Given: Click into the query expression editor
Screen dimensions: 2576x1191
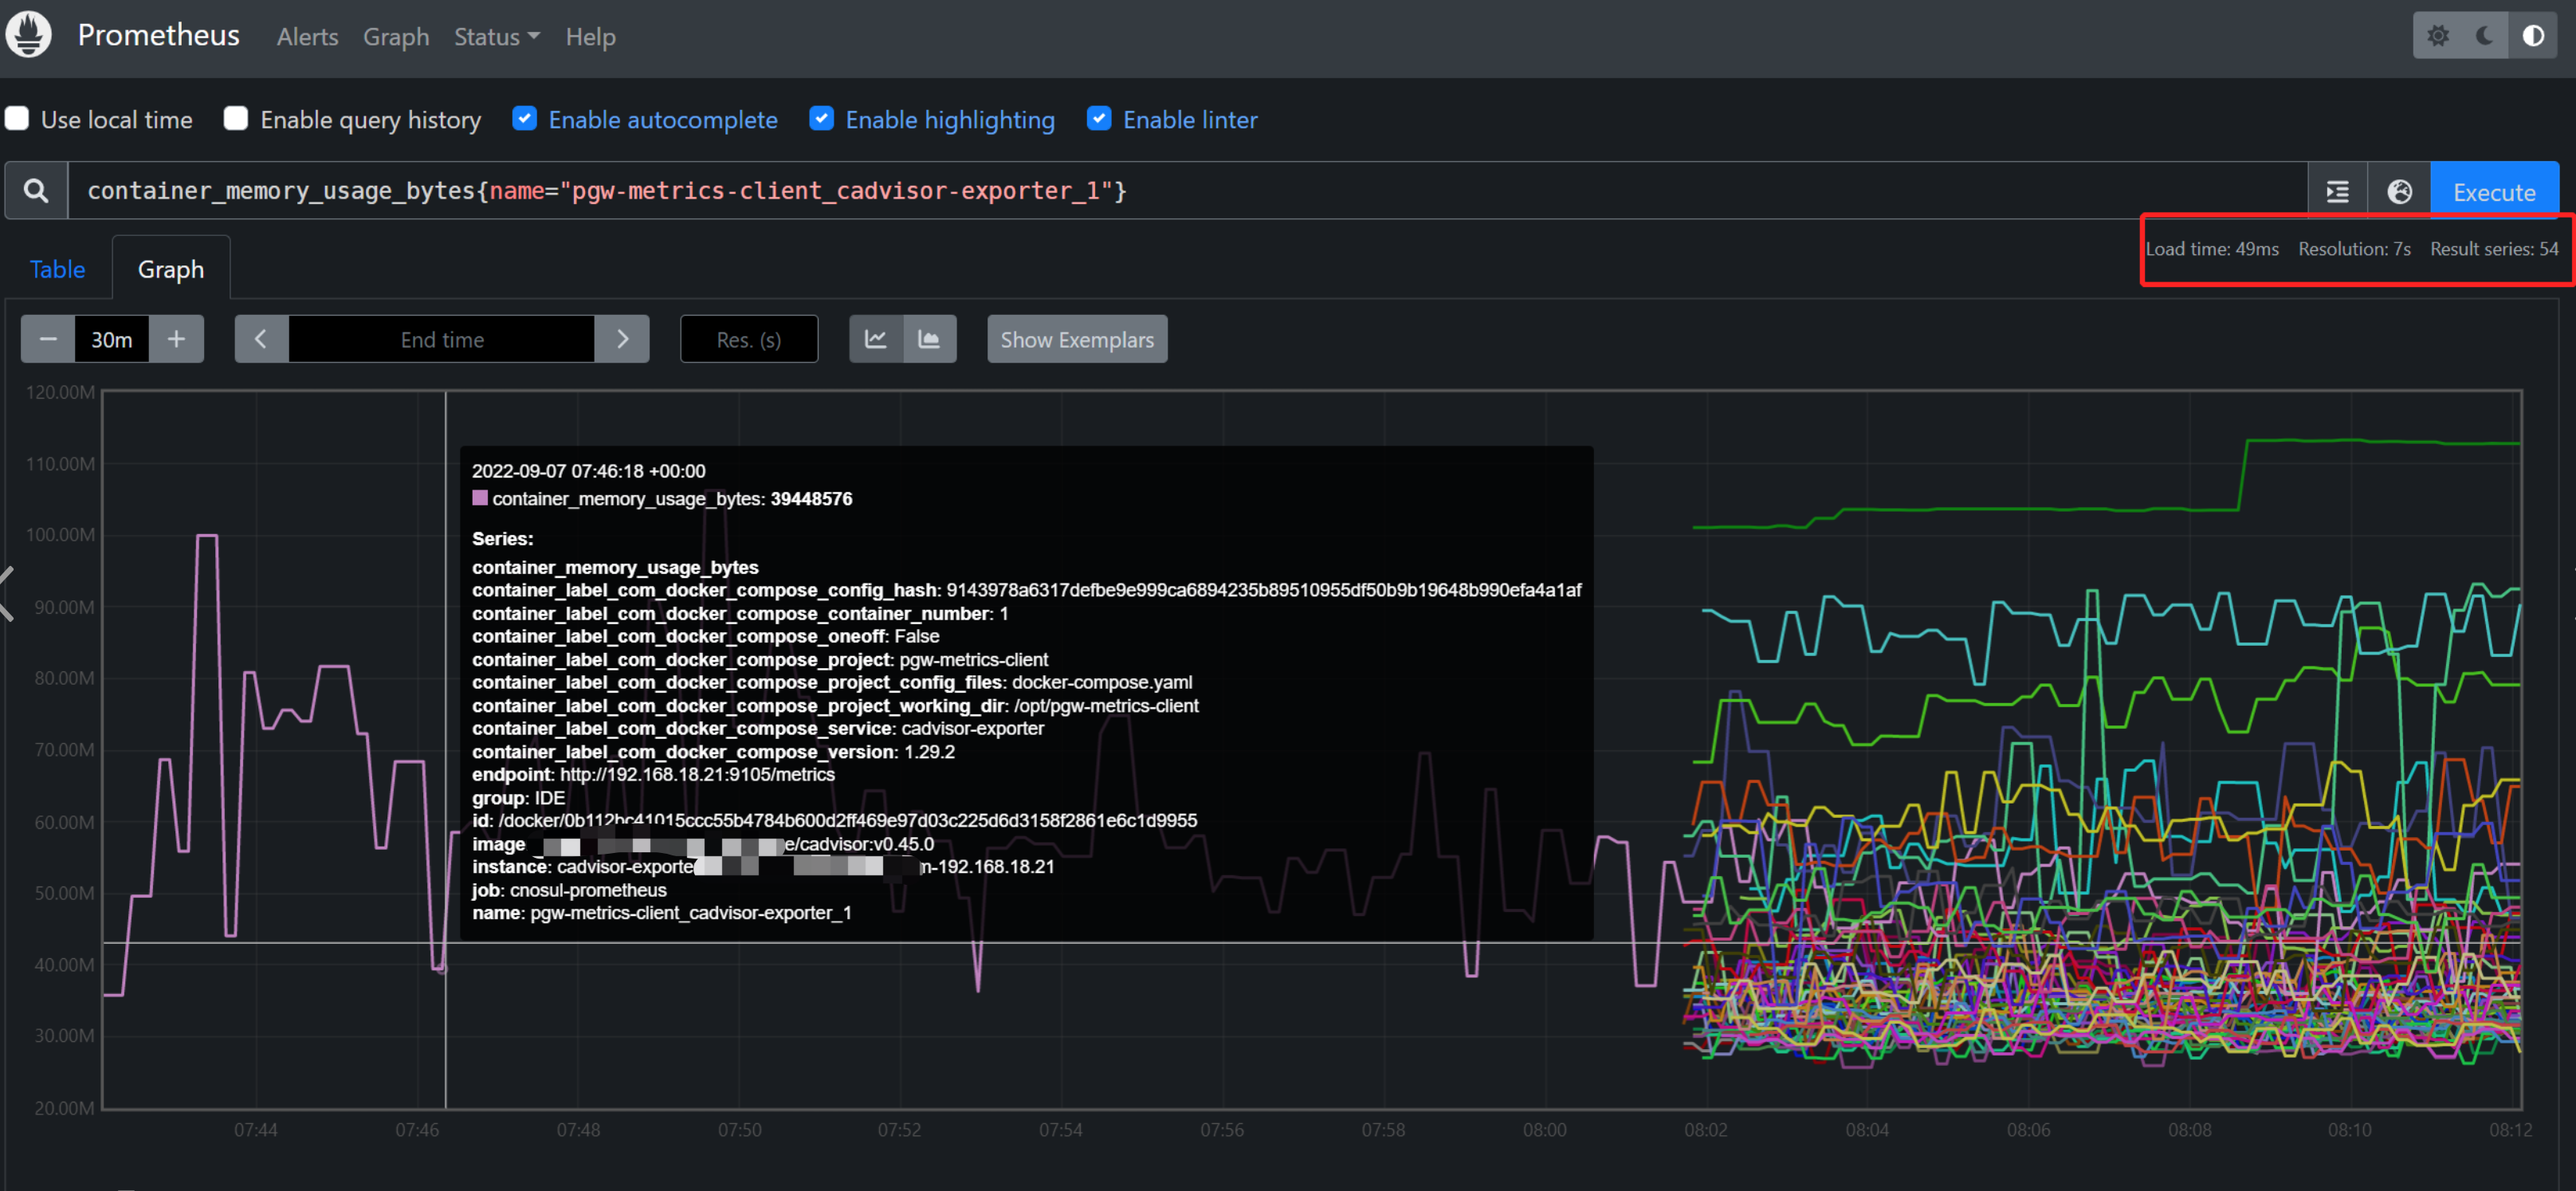Looking at the screenshot, I should pyautogui.click(x=1187, y=190).
